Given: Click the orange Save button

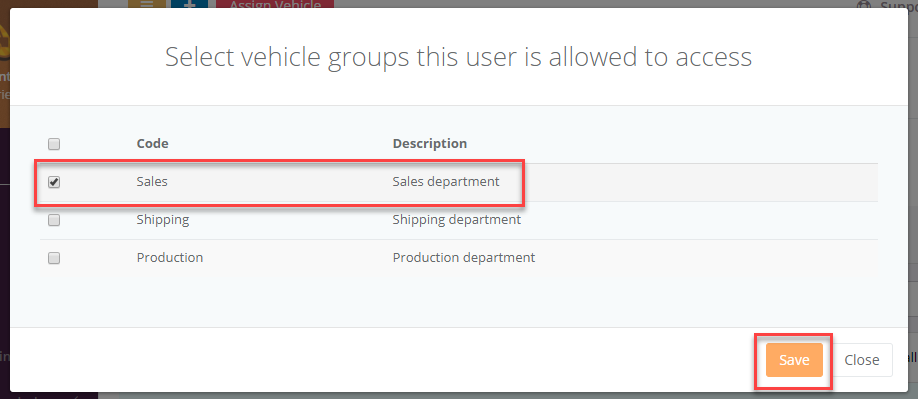Looking at the screenshot, I should click(794, 360).
